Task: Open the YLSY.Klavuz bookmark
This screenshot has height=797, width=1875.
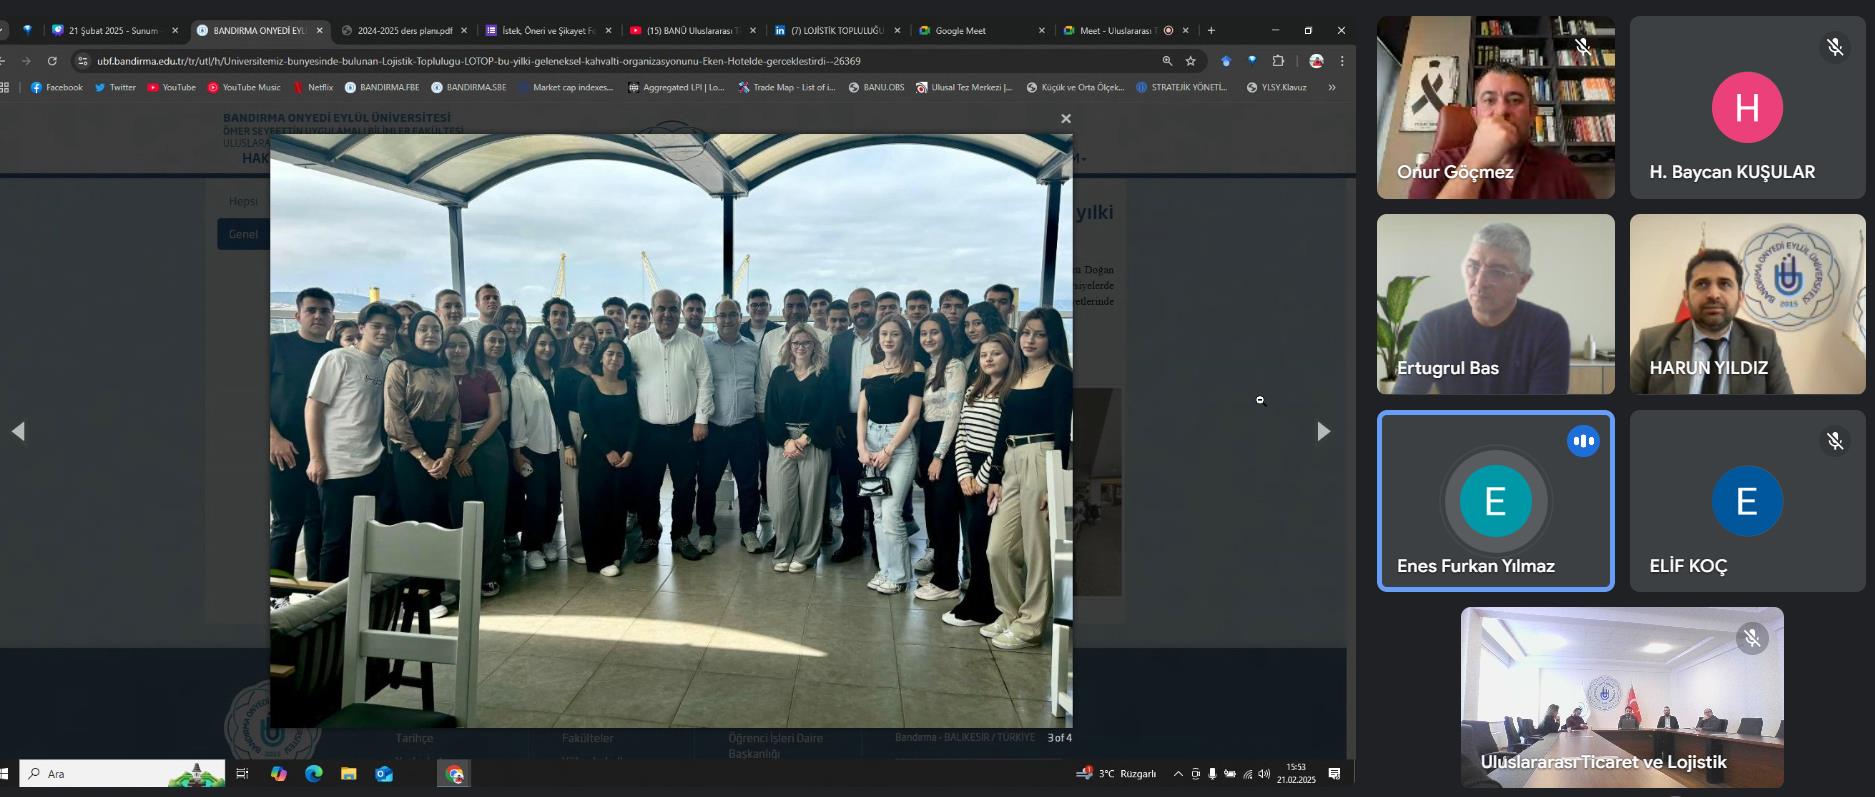Action: pos(1276,88)
